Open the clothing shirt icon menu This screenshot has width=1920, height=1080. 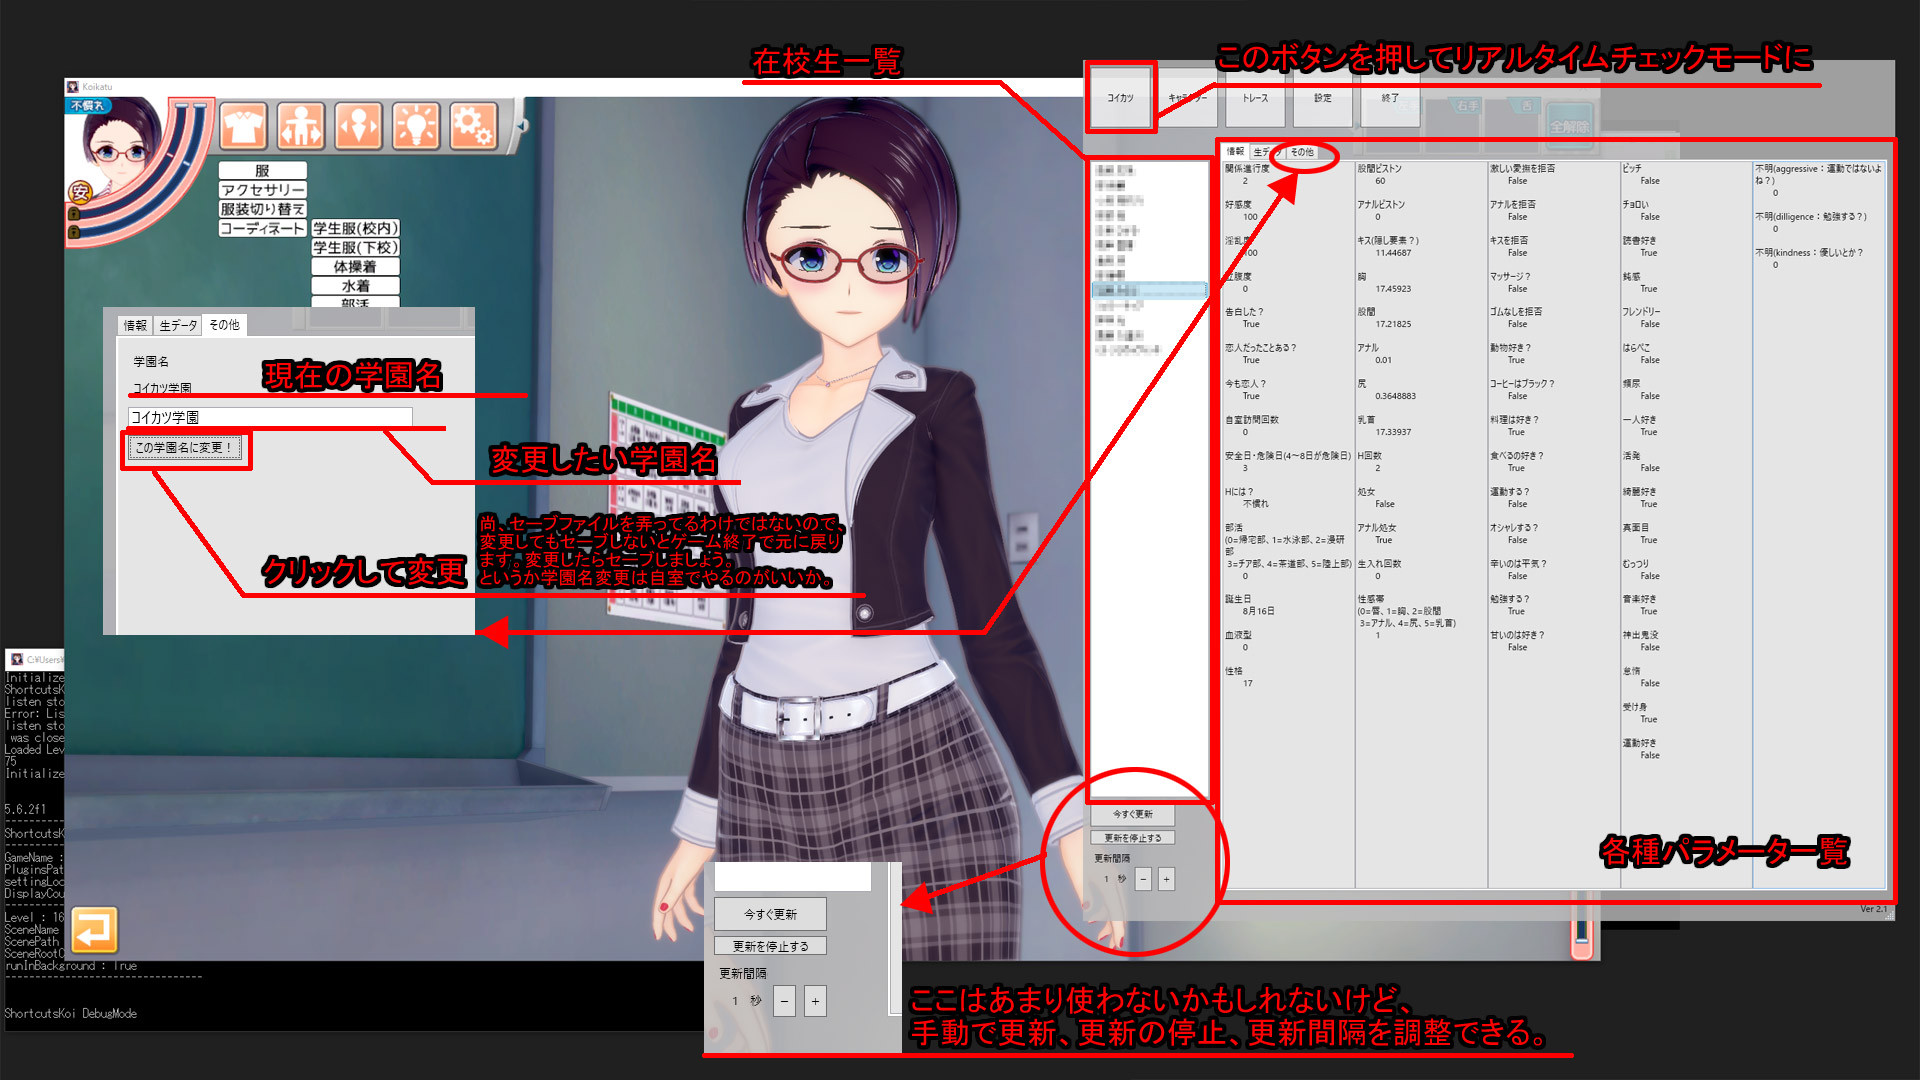click(x=244, y=126)
